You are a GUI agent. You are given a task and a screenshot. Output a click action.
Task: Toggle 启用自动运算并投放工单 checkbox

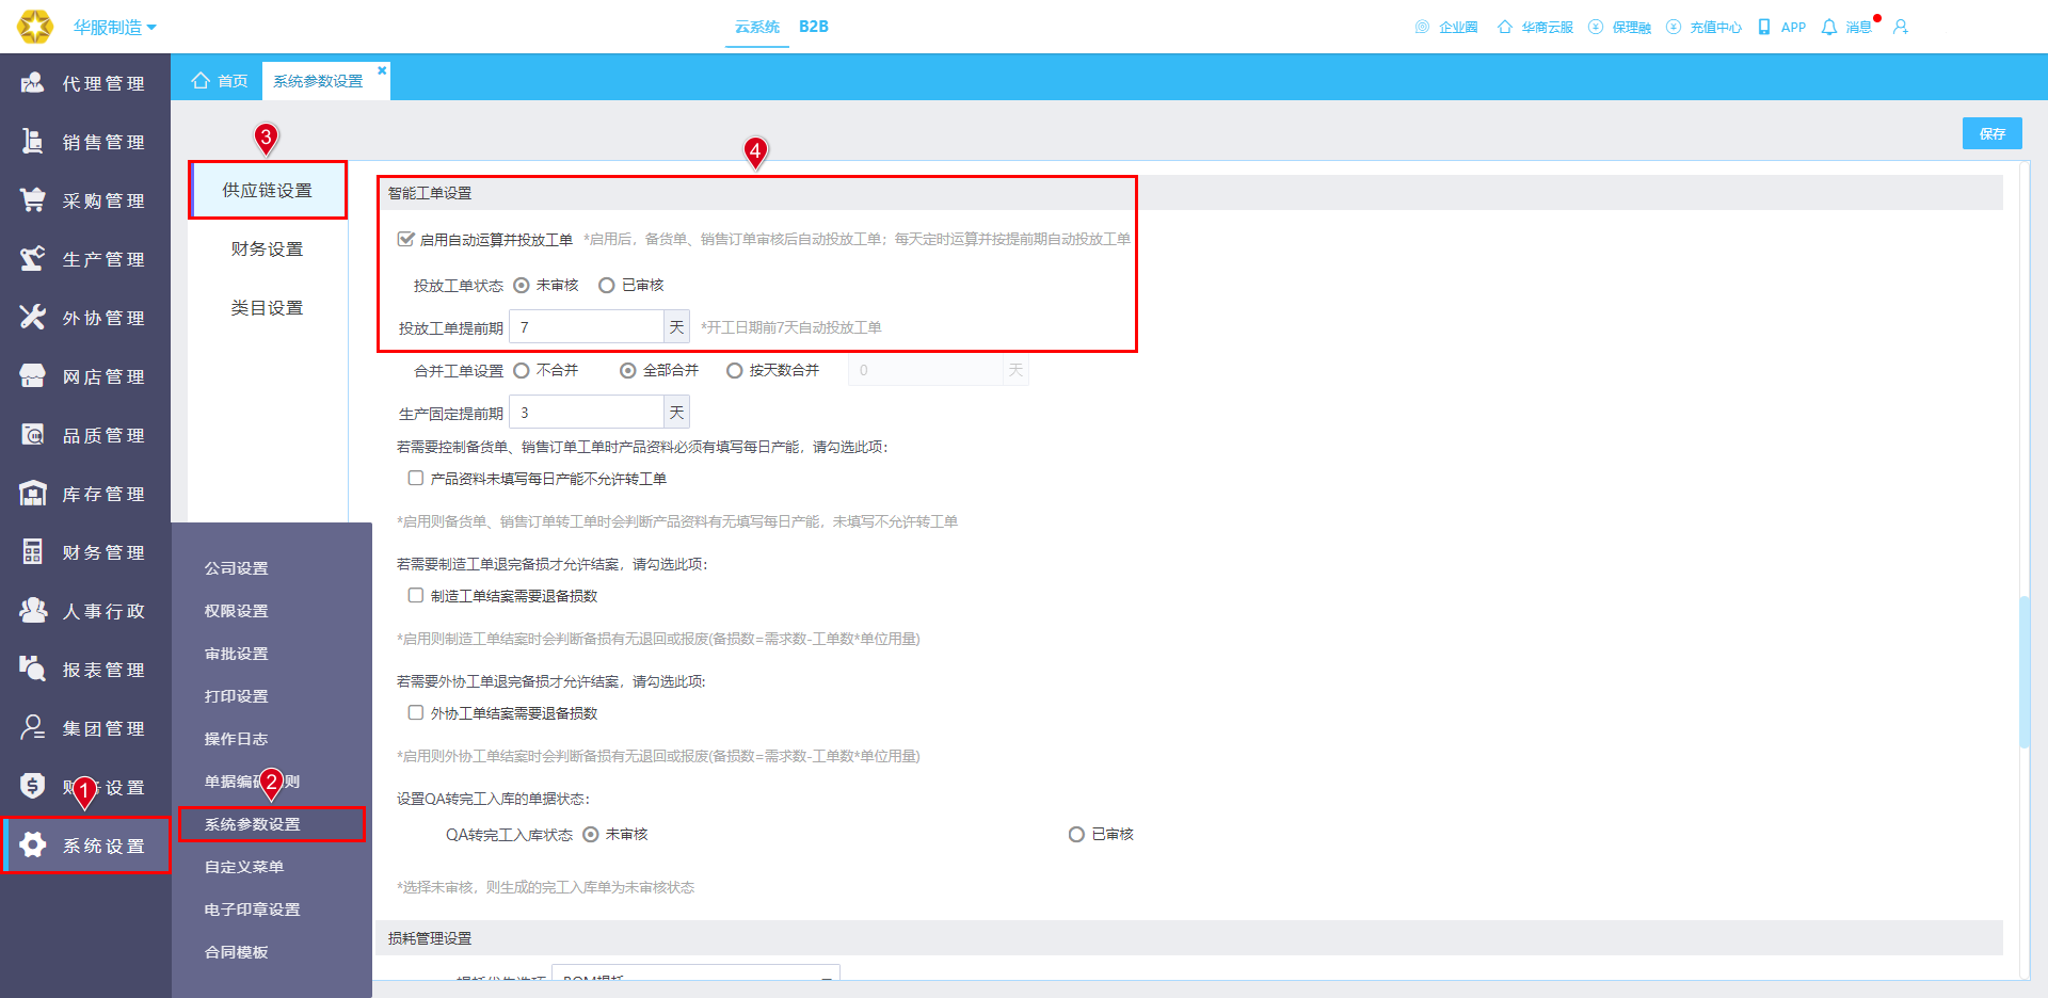pyautogui.click(x=405, y=239)
